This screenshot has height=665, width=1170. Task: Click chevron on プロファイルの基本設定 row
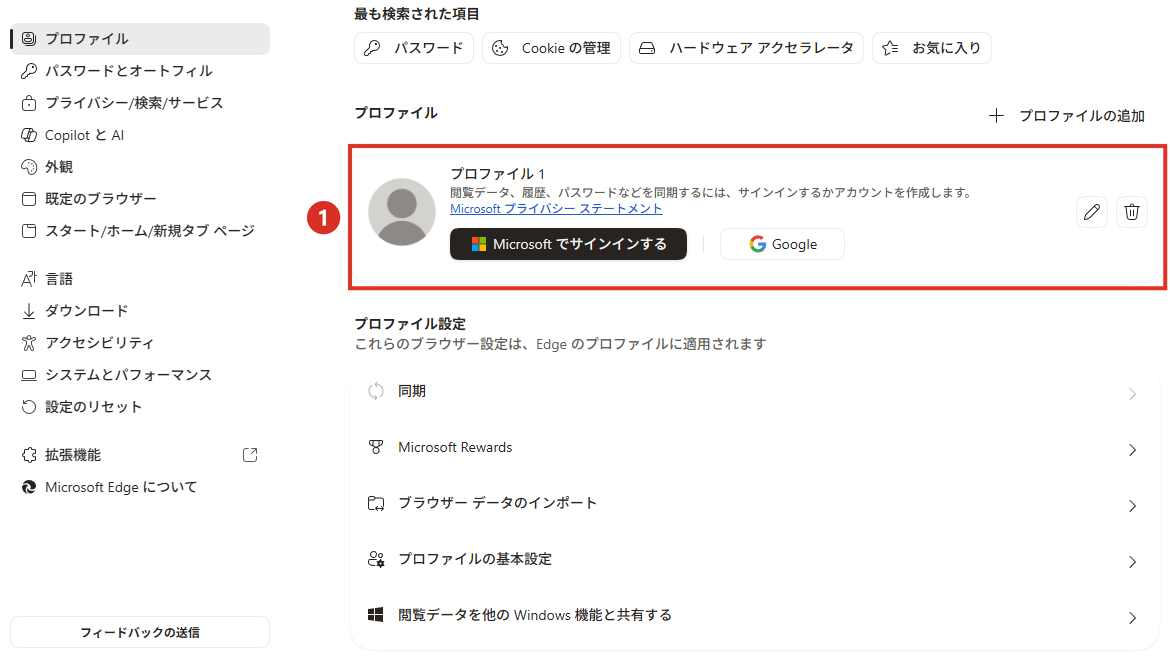[x=1132, y=562]
